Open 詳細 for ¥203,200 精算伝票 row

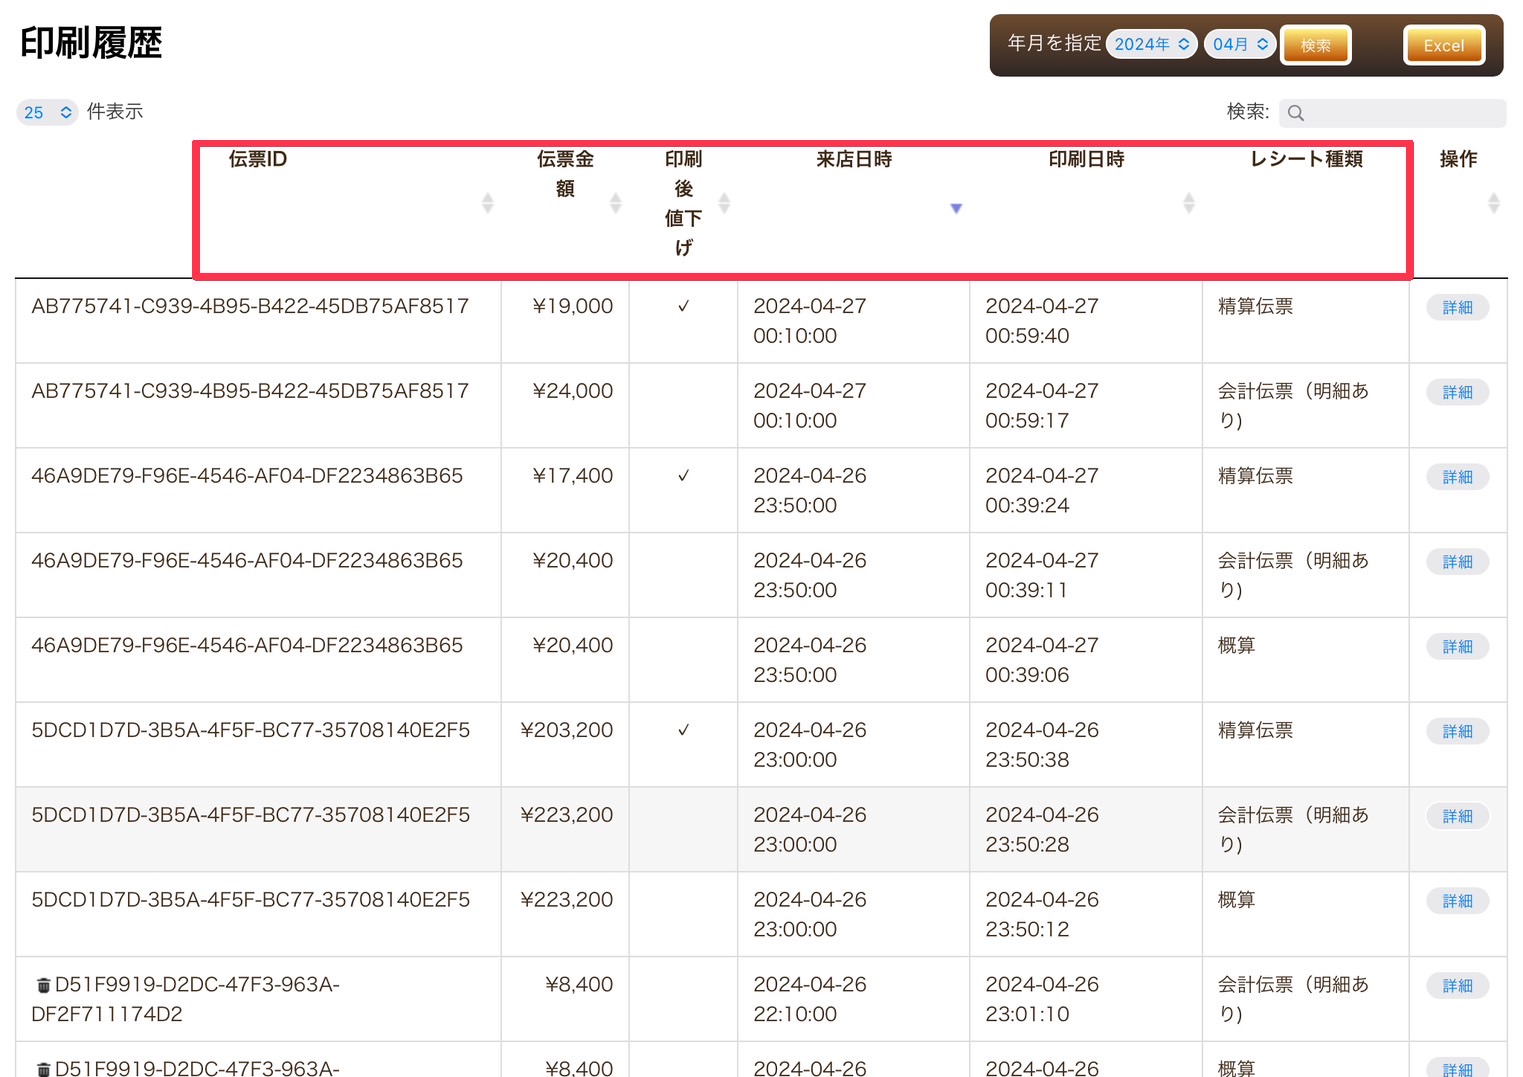[1457, 731]
